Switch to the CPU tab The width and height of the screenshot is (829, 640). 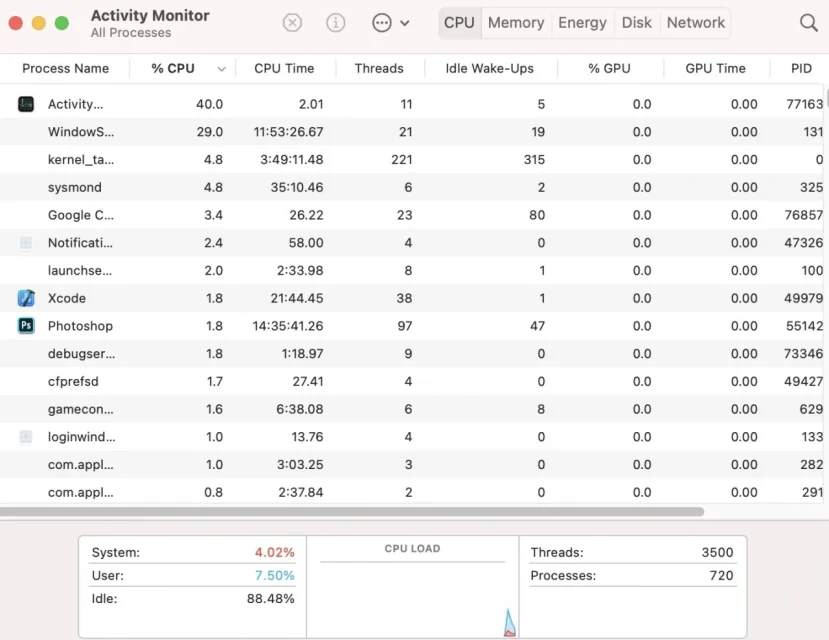coord(459,23)
